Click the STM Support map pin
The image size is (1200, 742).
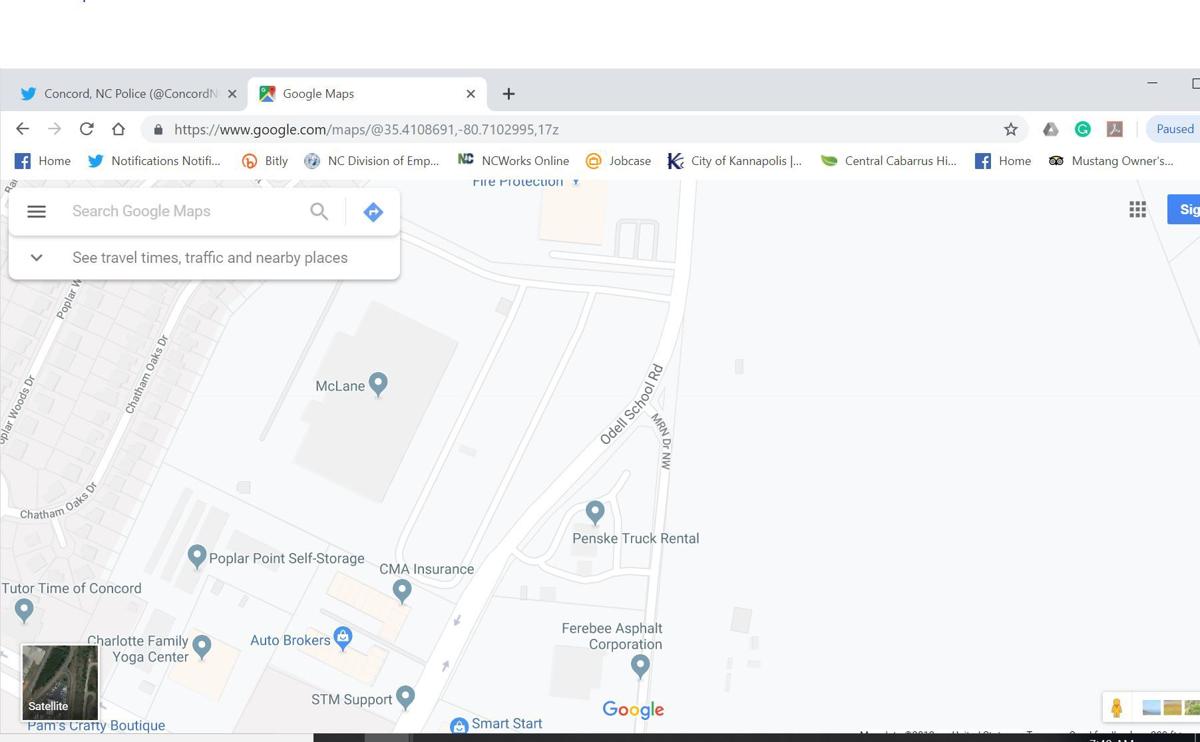pos(405,696)
